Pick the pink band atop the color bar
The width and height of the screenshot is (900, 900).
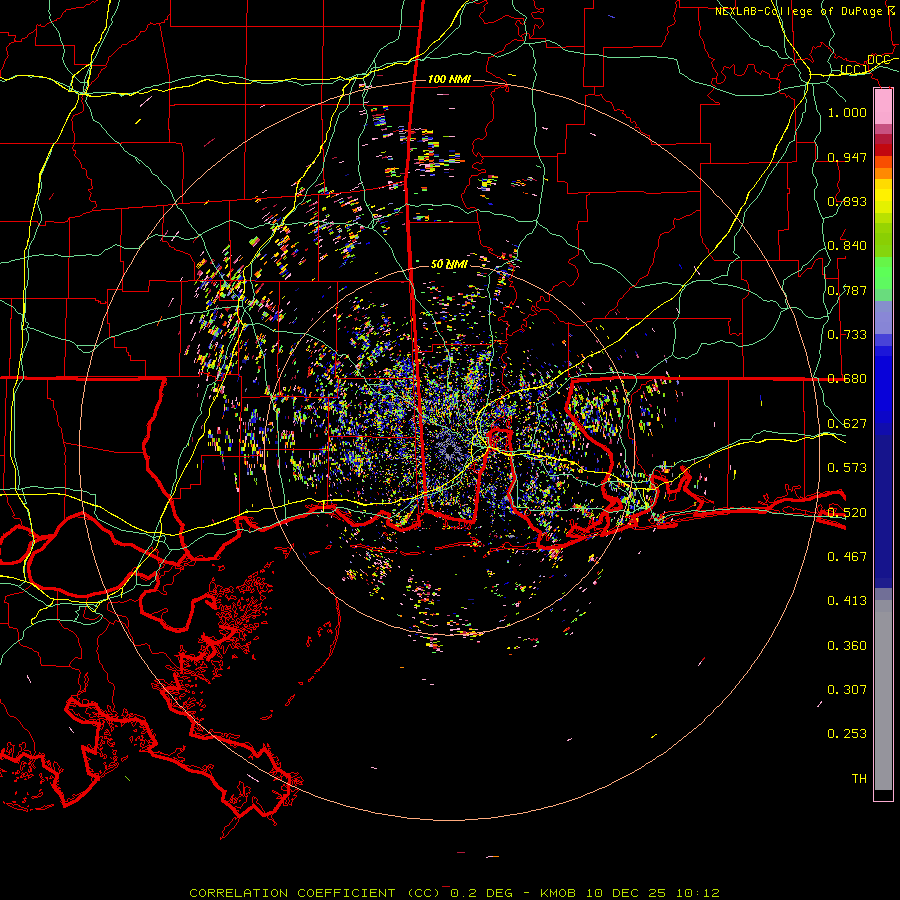[883, 106]
